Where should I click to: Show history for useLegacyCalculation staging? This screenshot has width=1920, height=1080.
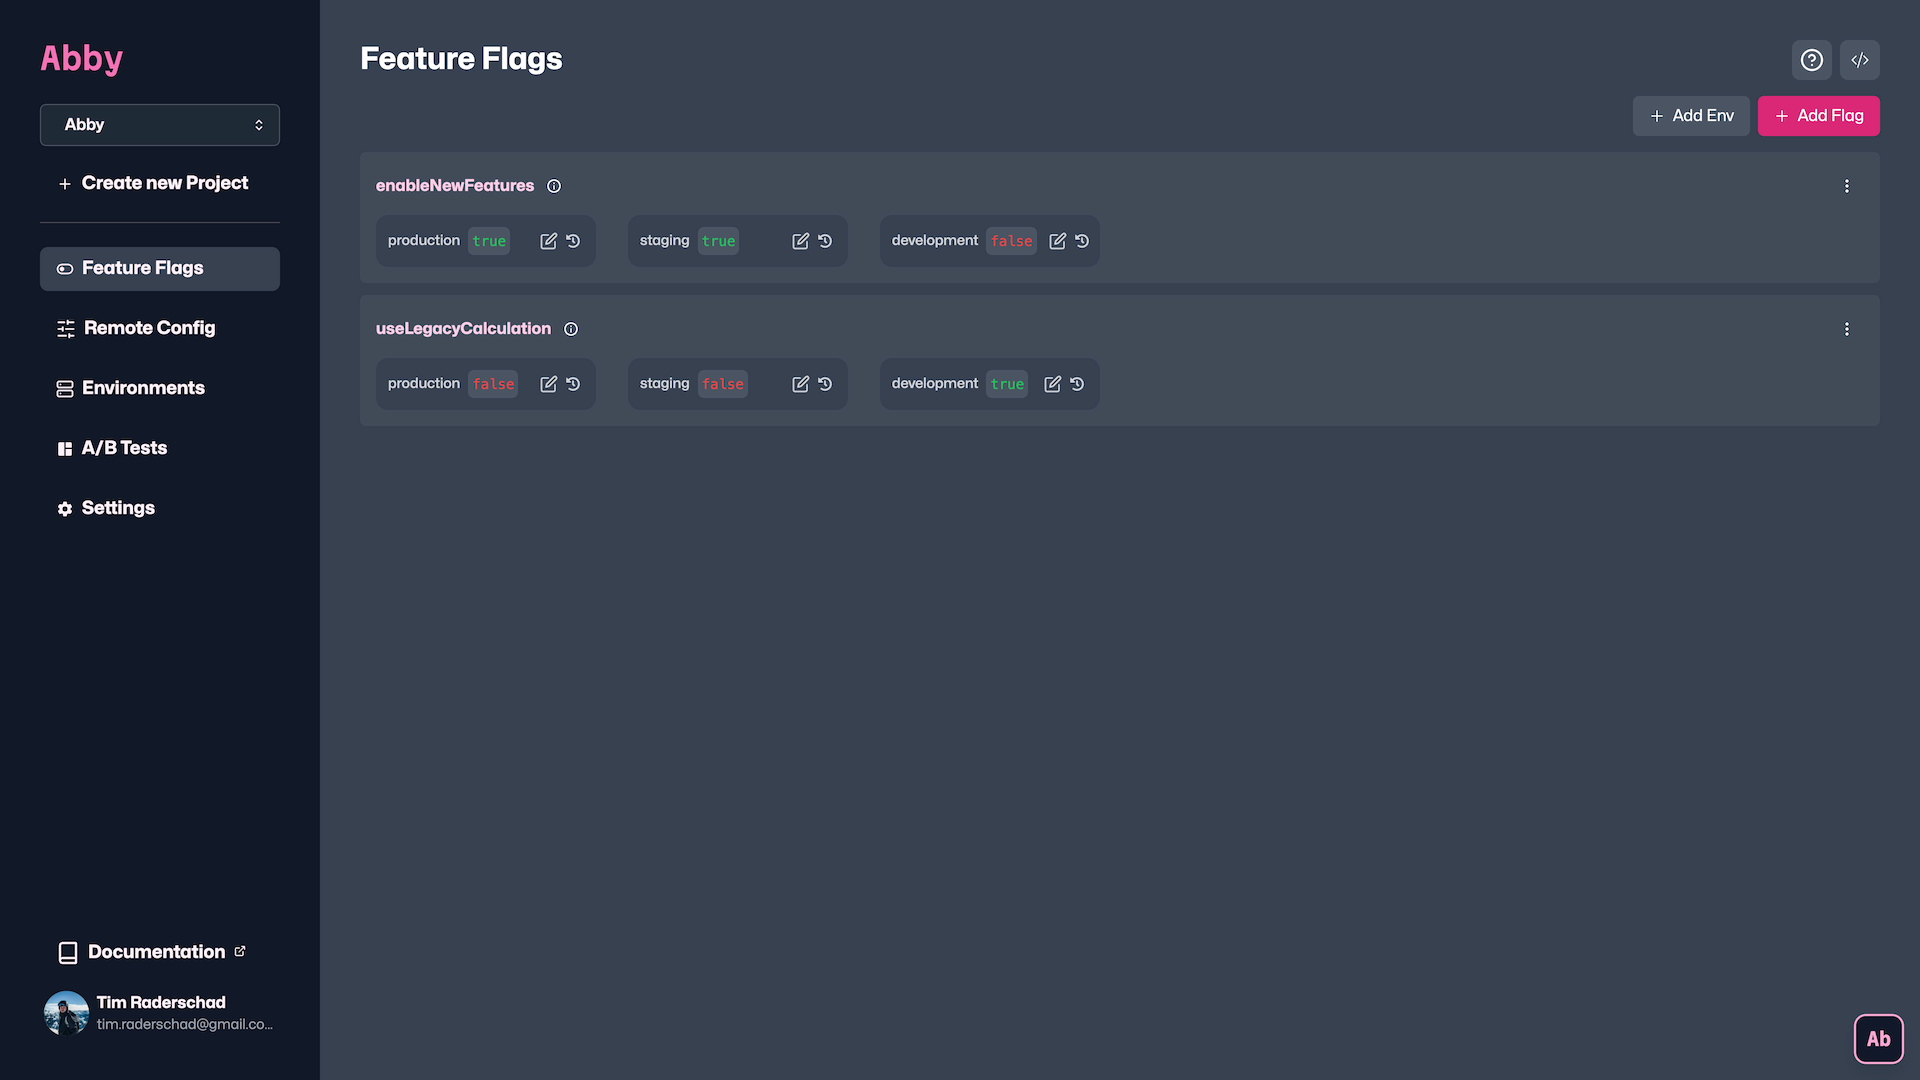pos(825,384)
